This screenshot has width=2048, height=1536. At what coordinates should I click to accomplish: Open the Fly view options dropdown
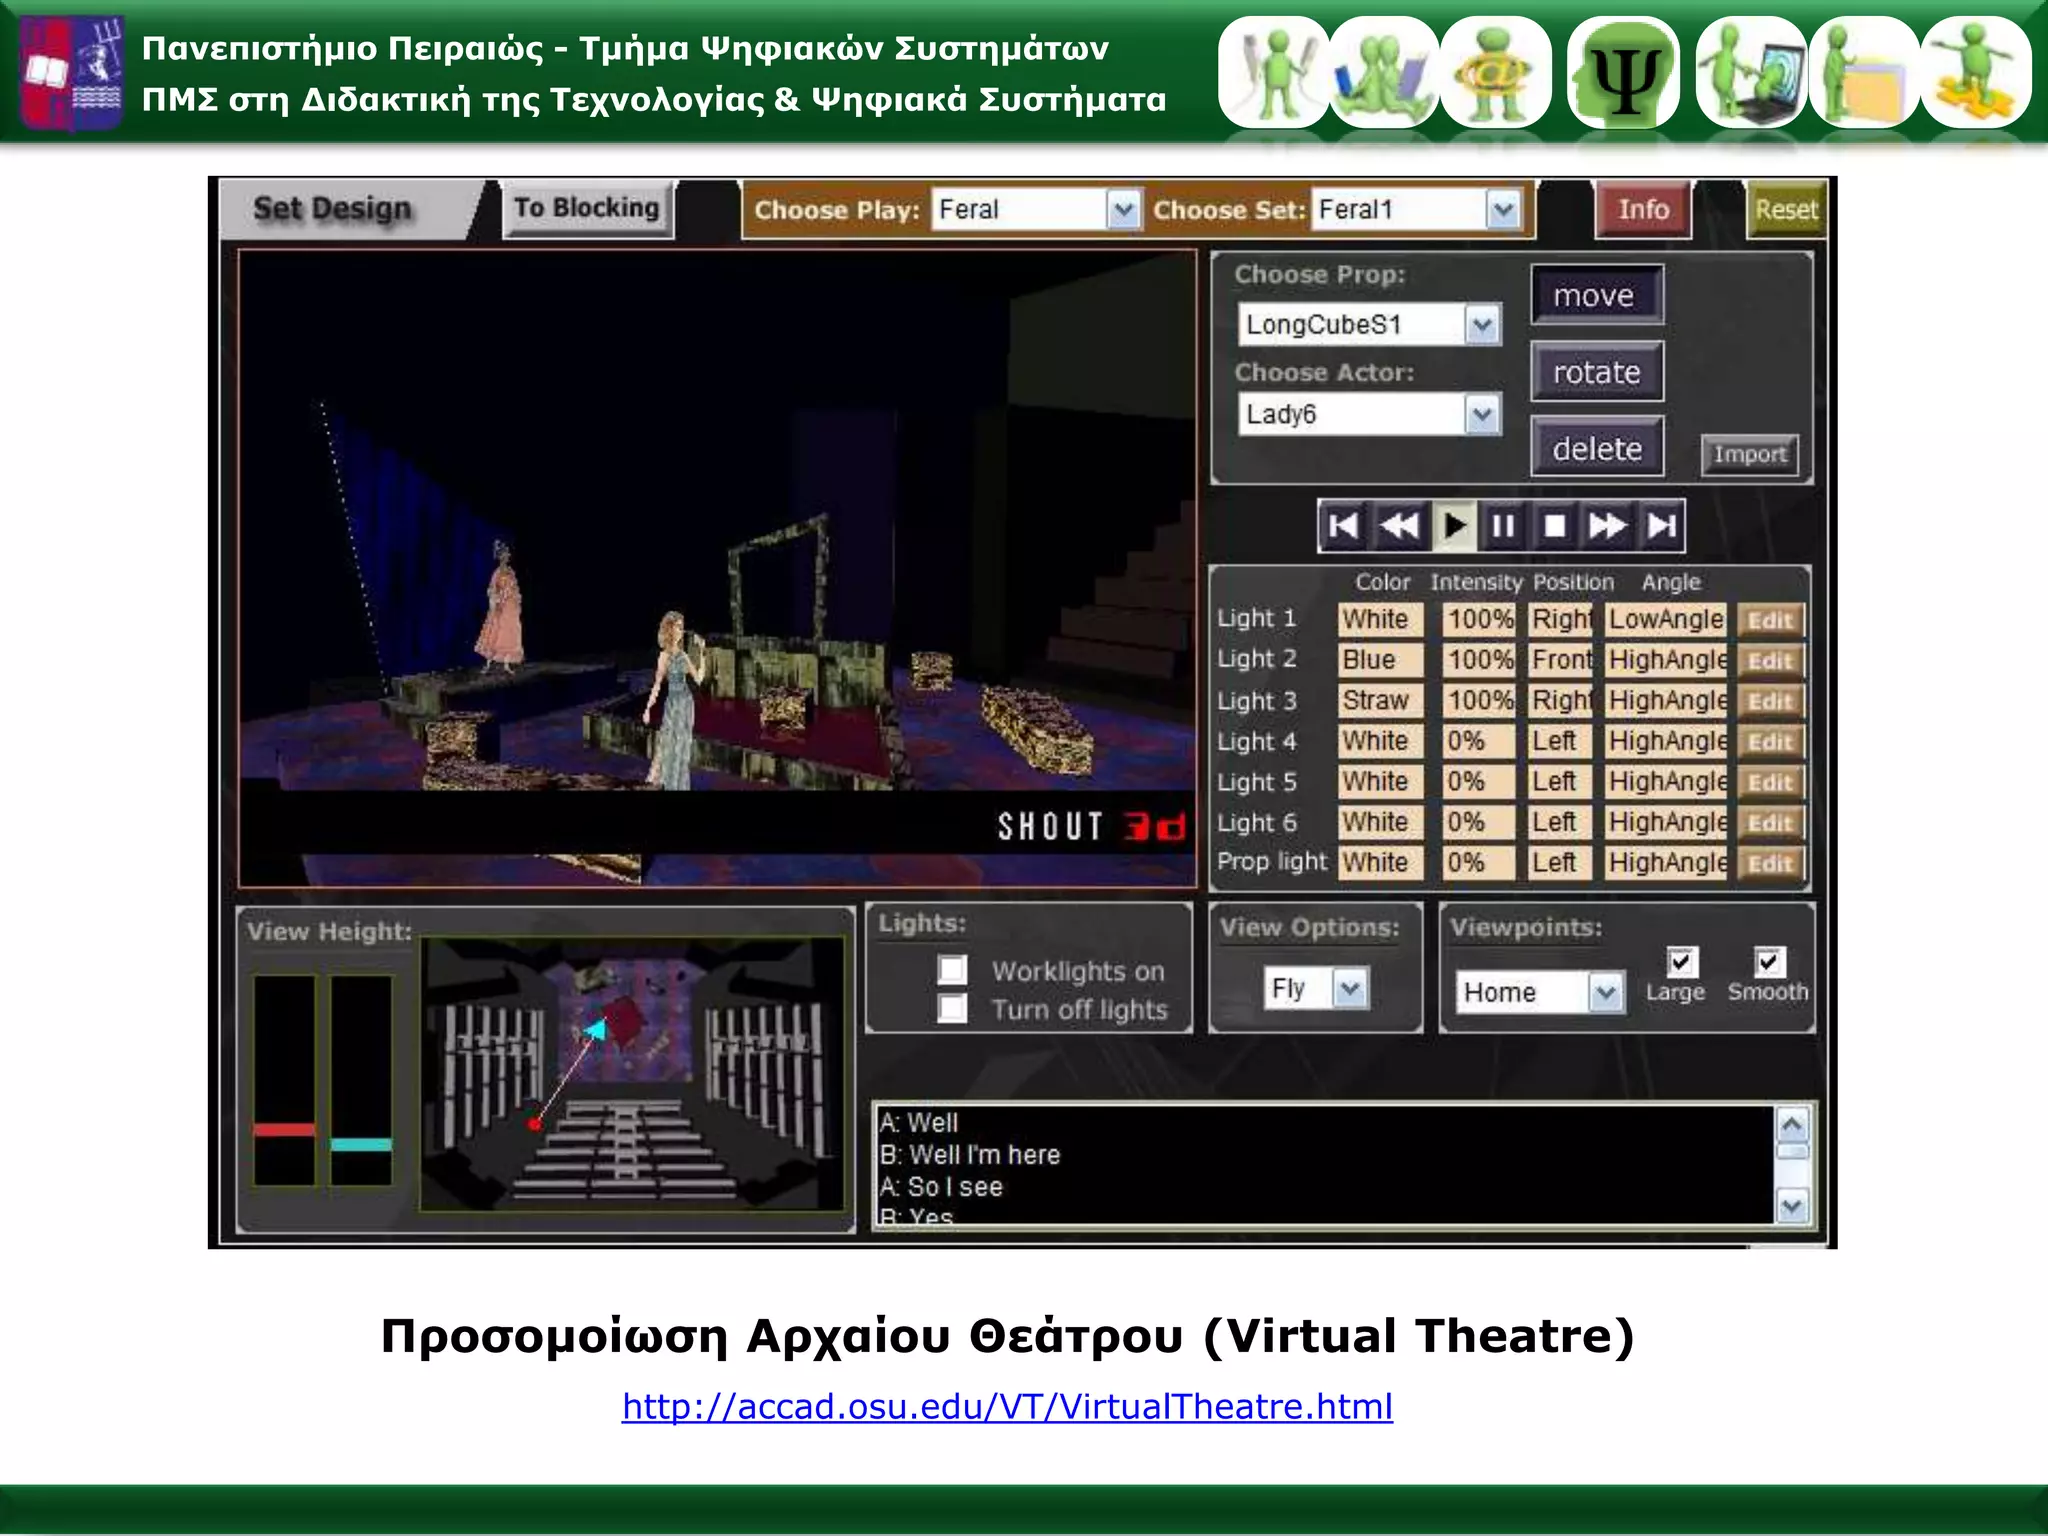point(1350,989)
